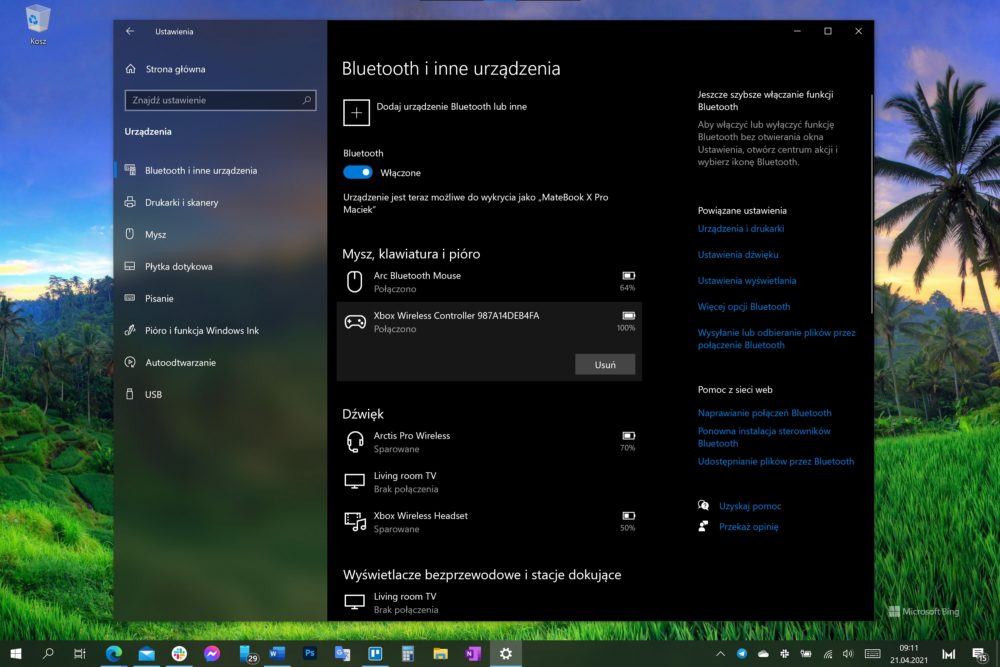Open Messenger from the taskbar
Image resolution: width=1000 pixels, height=667 pixels.
[212, 654]
